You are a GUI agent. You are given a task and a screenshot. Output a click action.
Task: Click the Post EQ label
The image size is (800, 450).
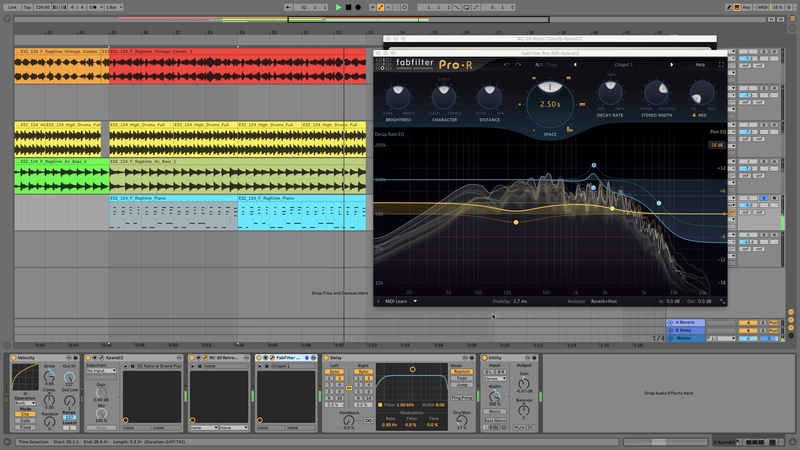(717, 132)
